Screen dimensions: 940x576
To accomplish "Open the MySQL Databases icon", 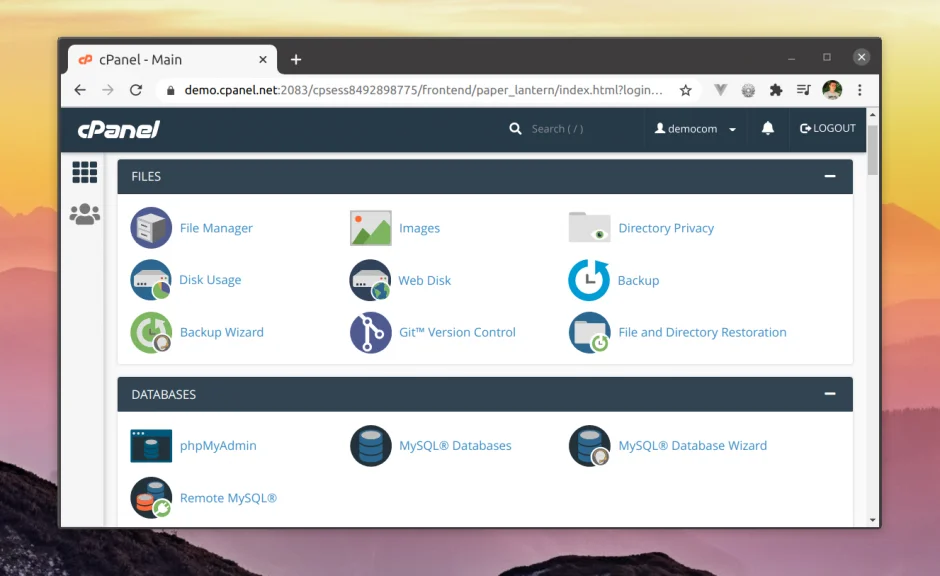I will [370, 445].
